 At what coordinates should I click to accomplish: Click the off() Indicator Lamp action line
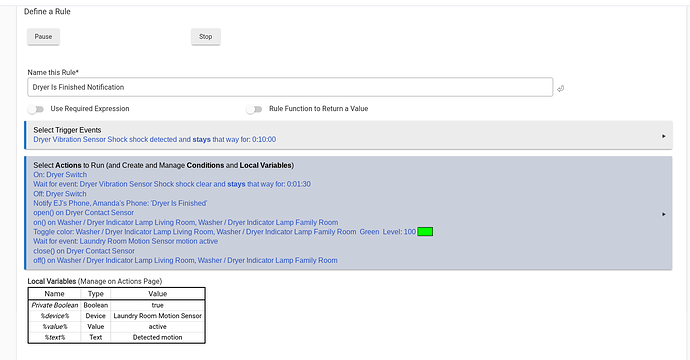click(x=186, y=261)
